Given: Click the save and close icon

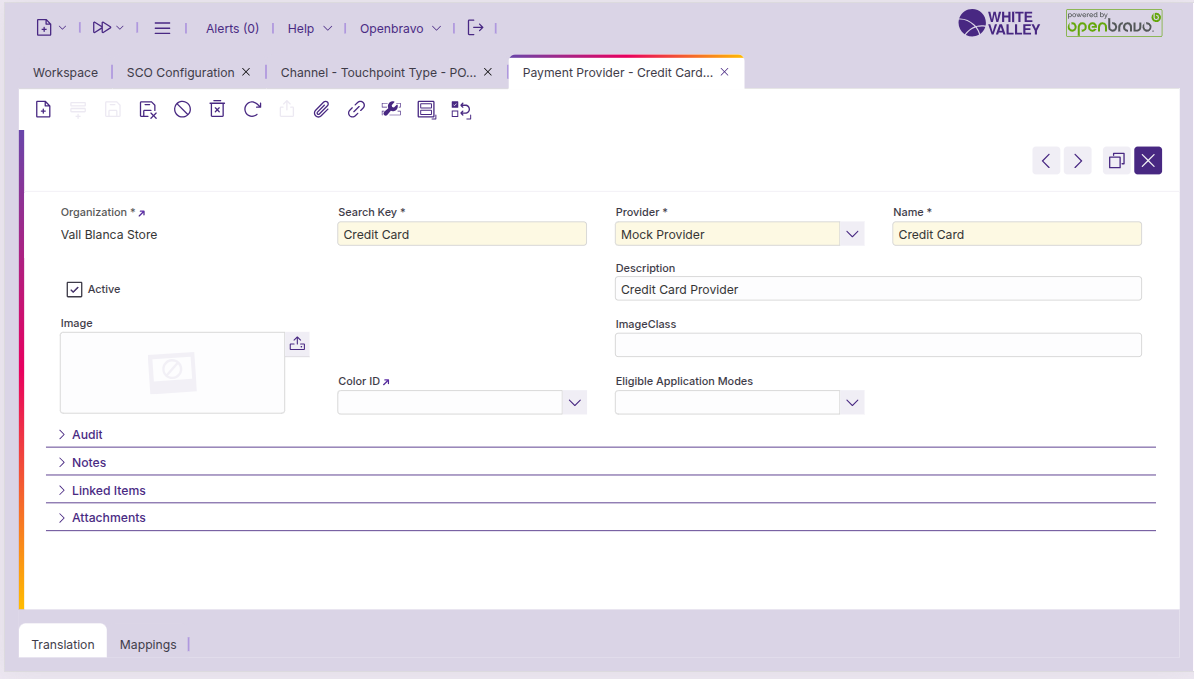Looking at the screenshot, I should (x=148, y=110).
